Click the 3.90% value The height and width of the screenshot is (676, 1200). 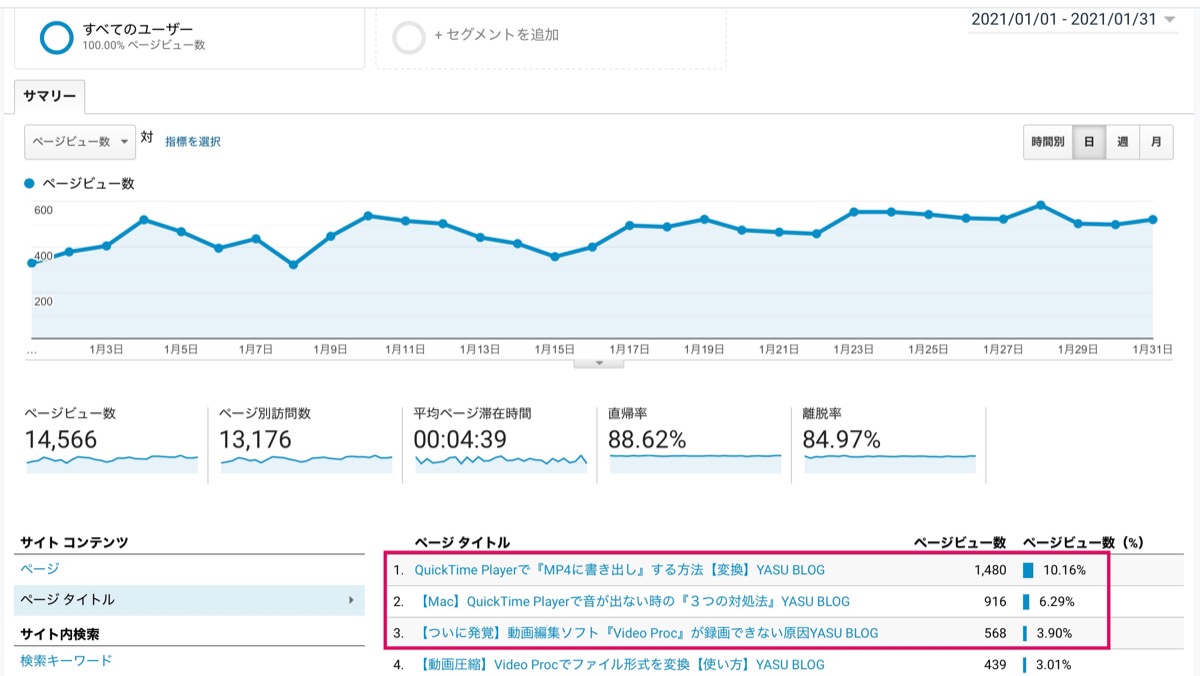[1054, 633]
